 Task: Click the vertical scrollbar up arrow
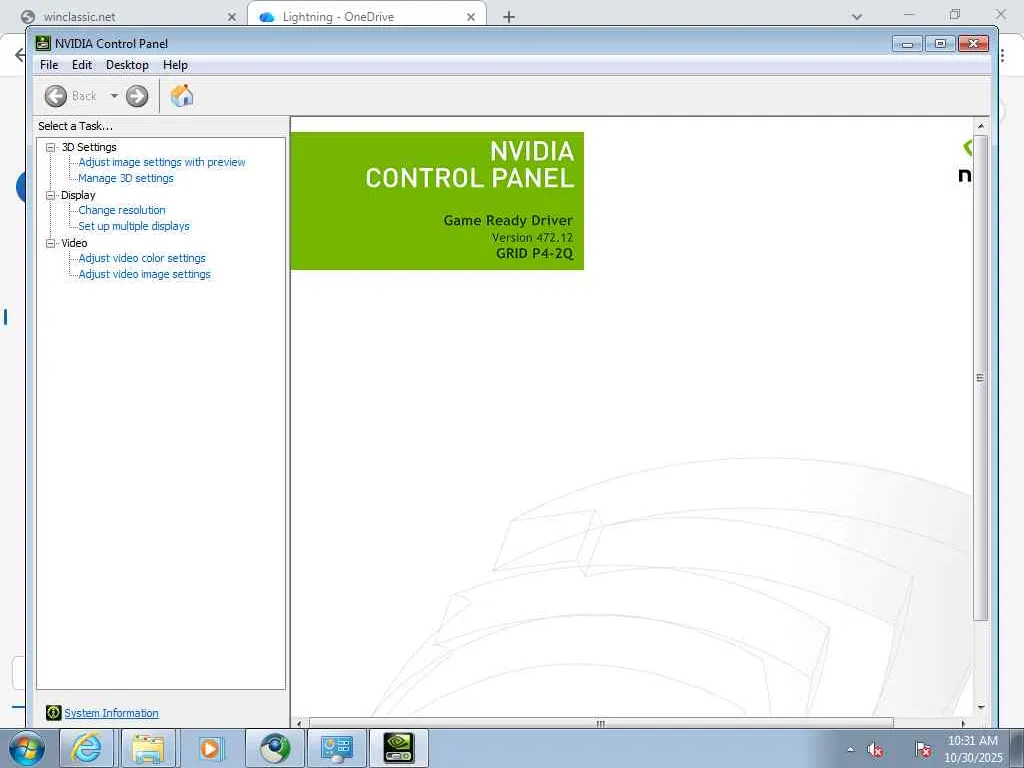(x=980, y=125)
